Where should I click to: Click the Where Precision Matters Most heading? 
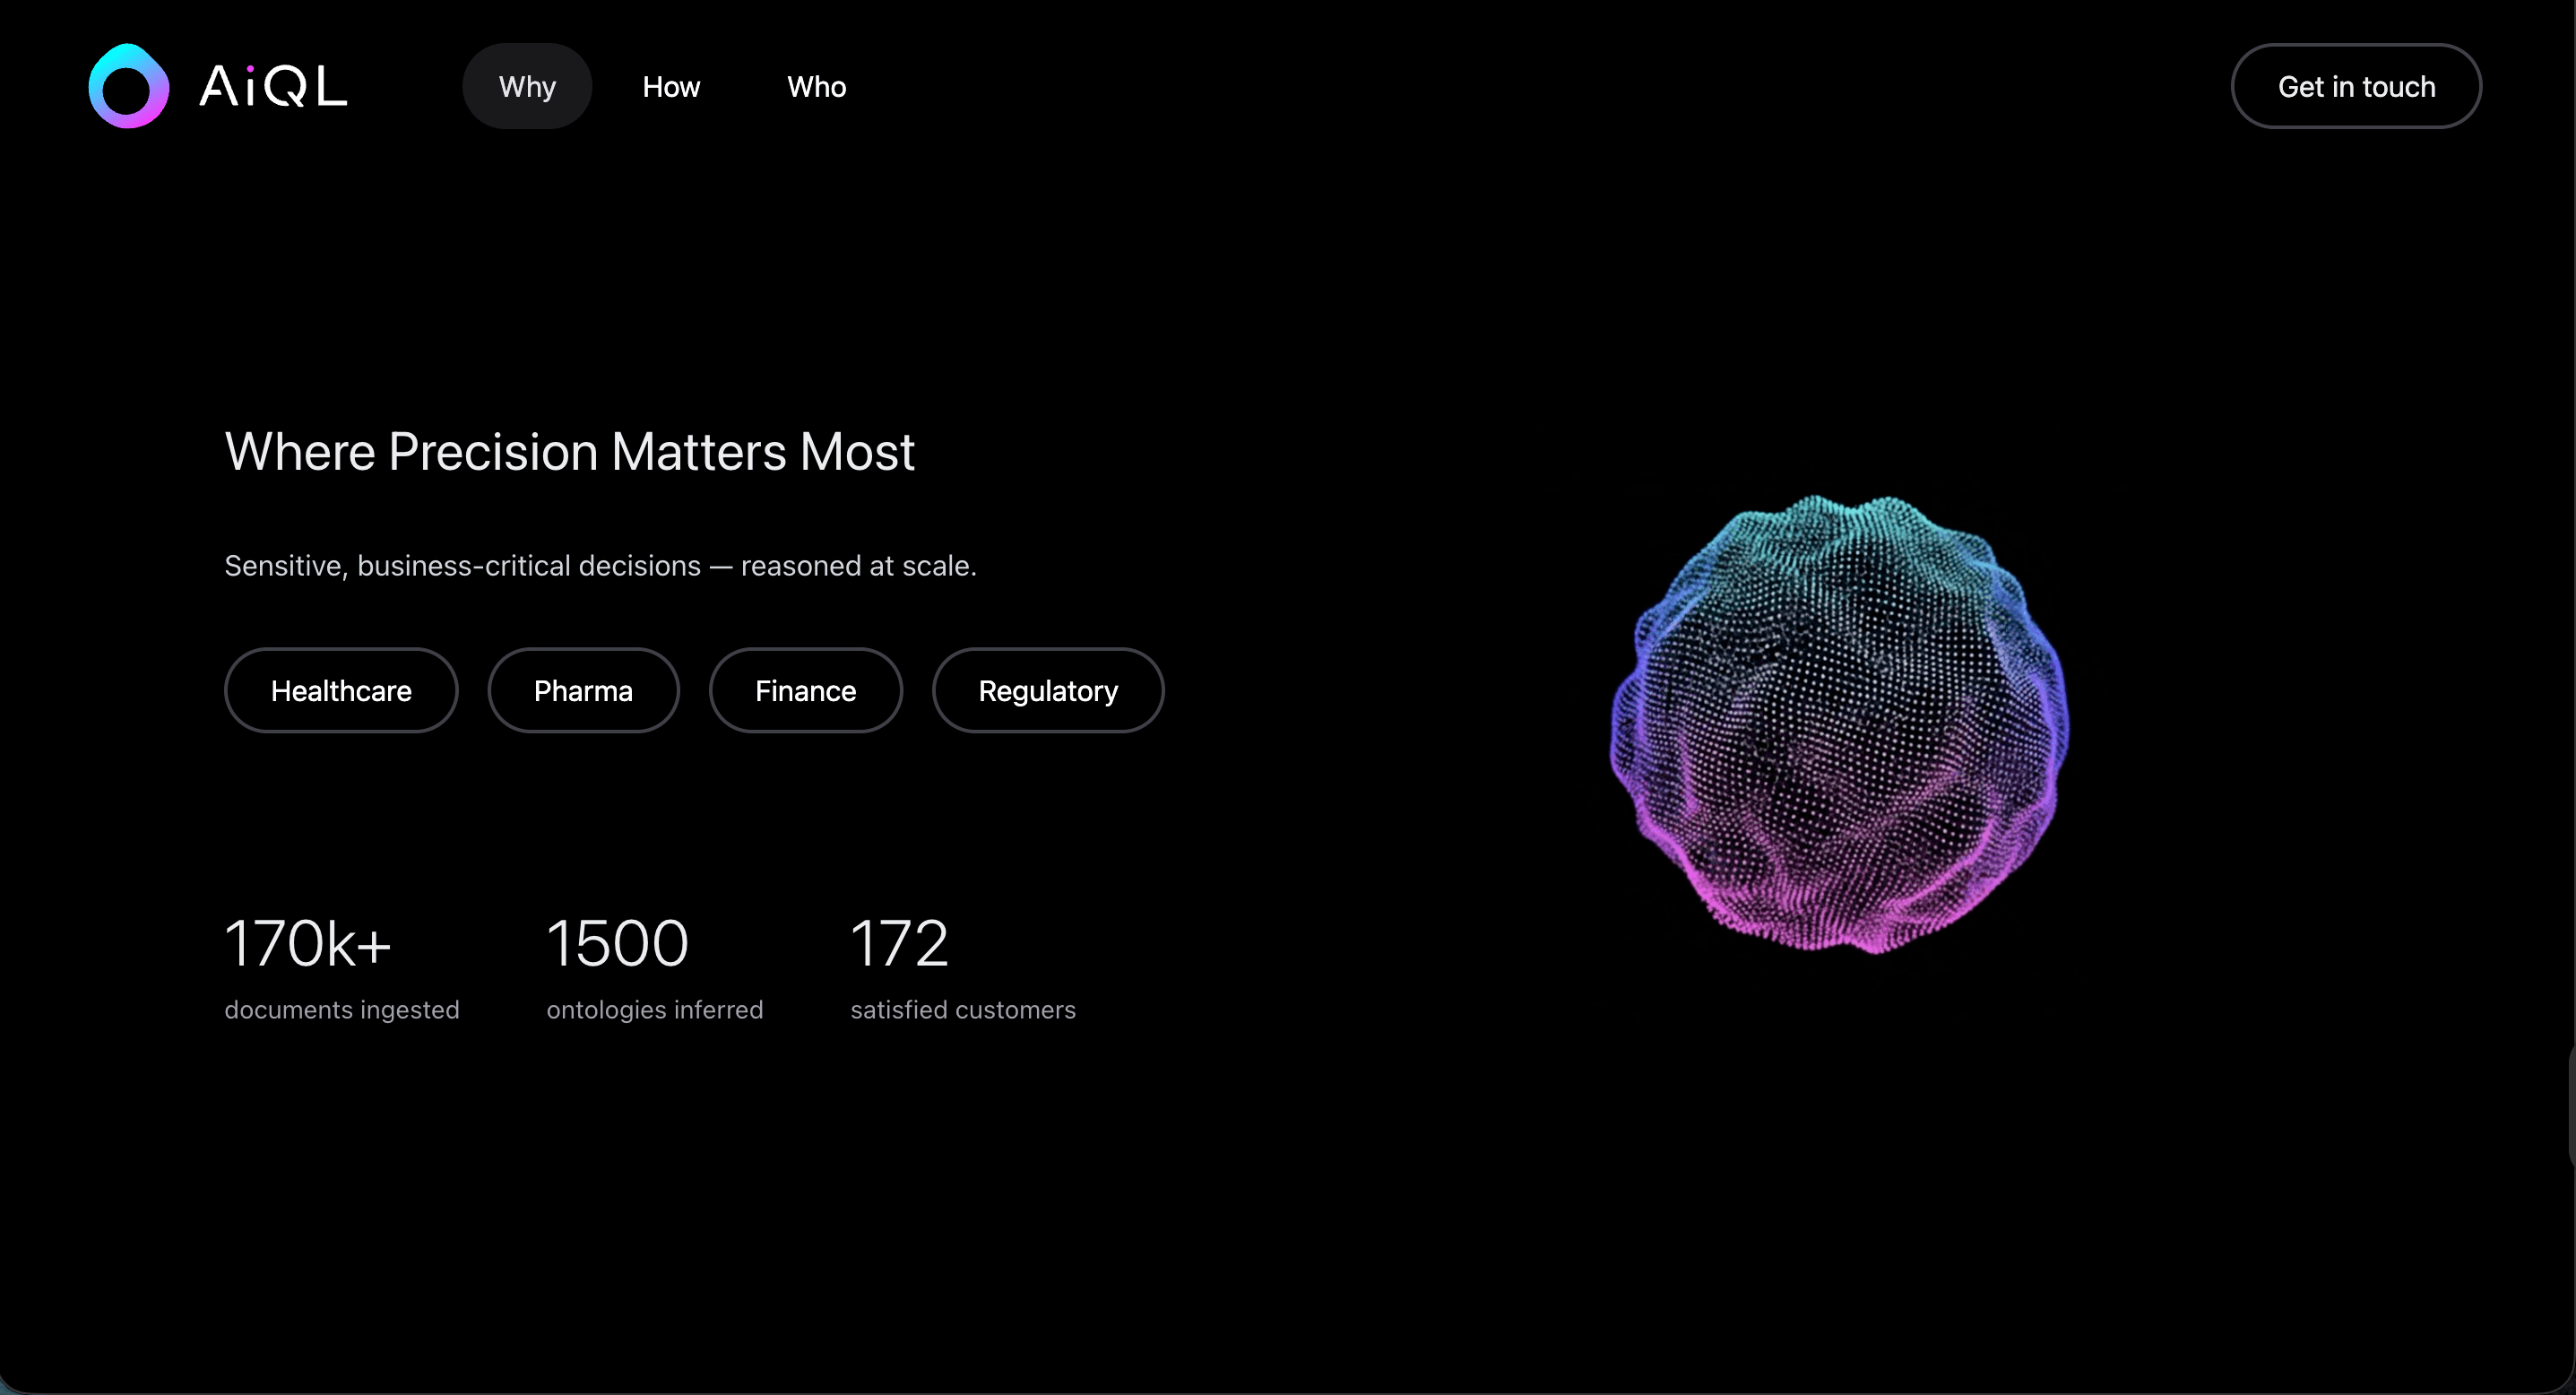(x=569, y=452)
